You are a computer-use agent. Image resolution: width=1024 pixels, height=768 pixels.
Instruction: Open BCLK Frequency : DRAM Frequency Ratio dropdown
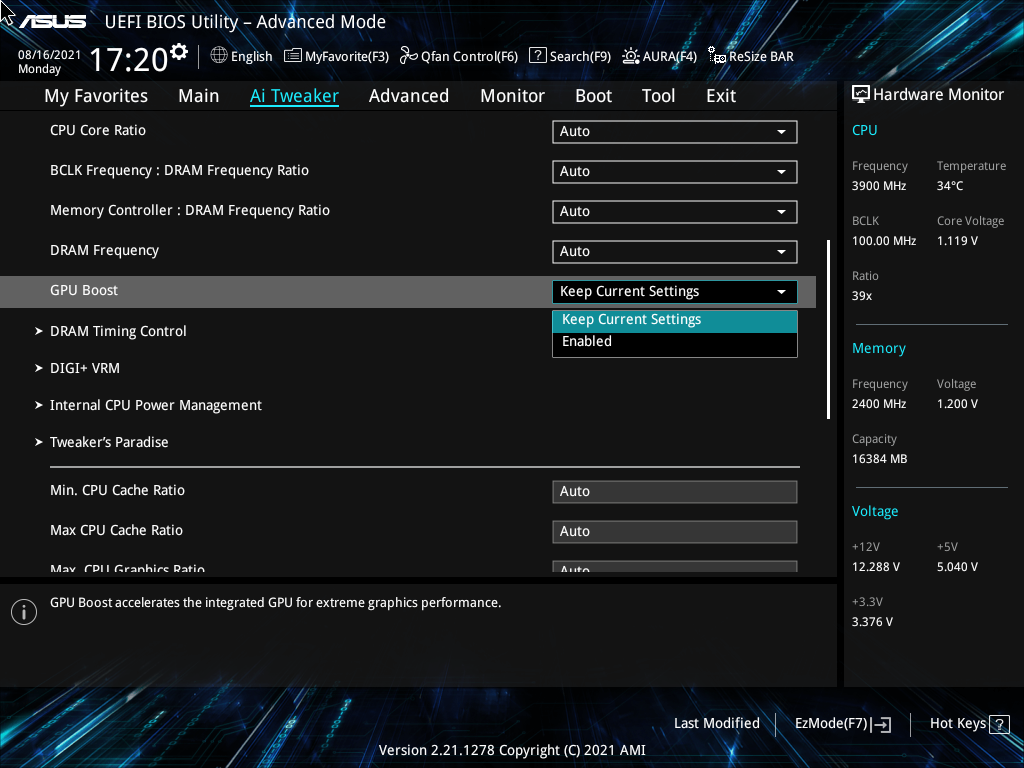(x=675, y=172)
